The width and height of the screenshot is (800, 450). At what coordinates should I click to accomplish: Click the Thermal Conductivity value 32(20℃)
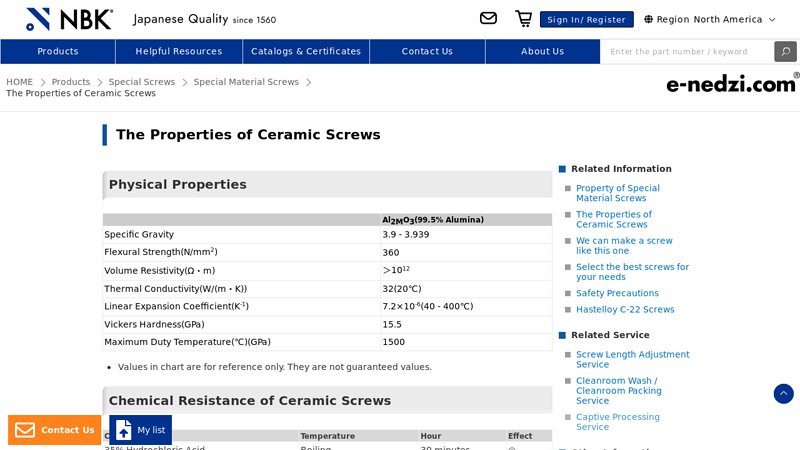coord(402,289)
